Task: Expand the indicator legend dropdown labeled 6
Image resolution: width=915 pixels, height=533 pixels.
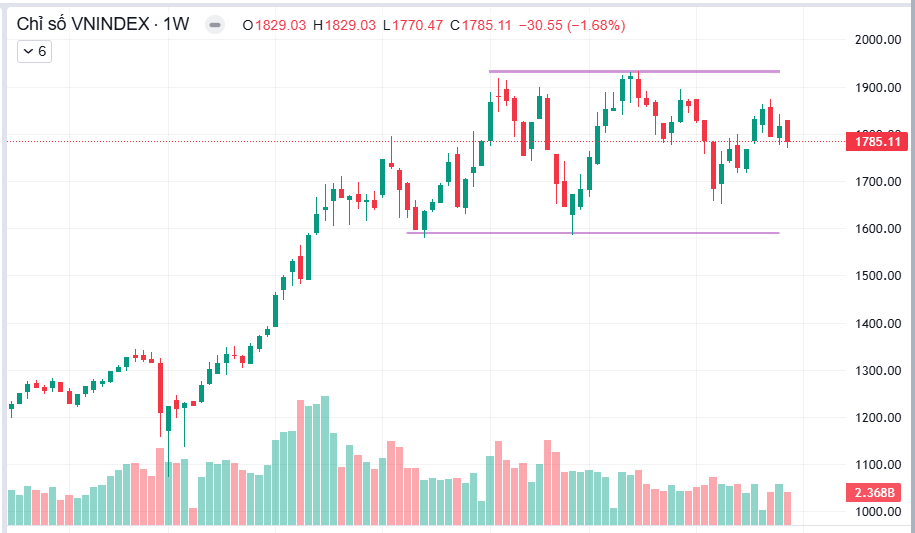Action: pos(34,51)
